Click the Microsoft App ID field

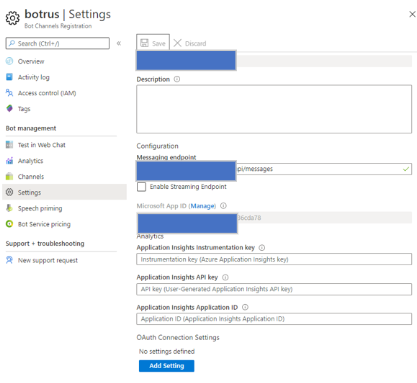point(274,218)
